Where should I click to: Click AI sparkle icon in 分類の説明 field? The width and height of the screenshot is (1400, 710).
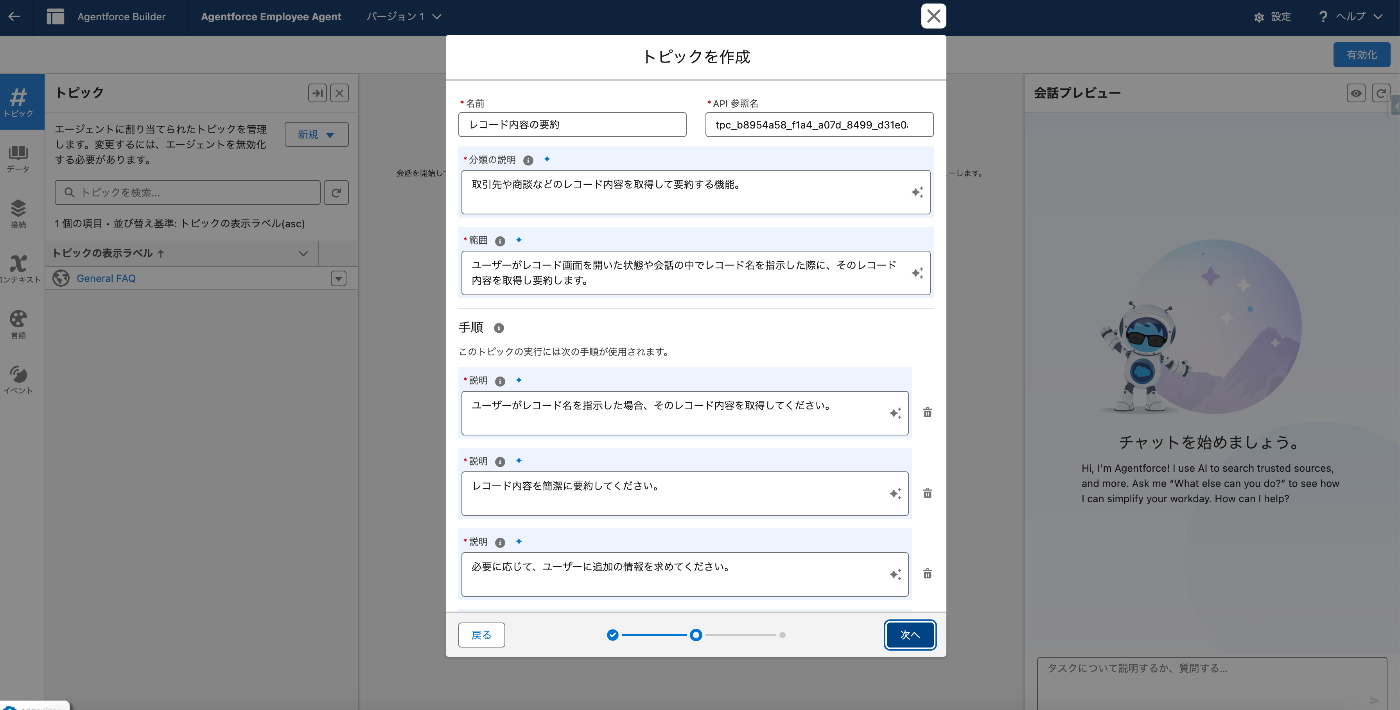[x=917, y=192]
